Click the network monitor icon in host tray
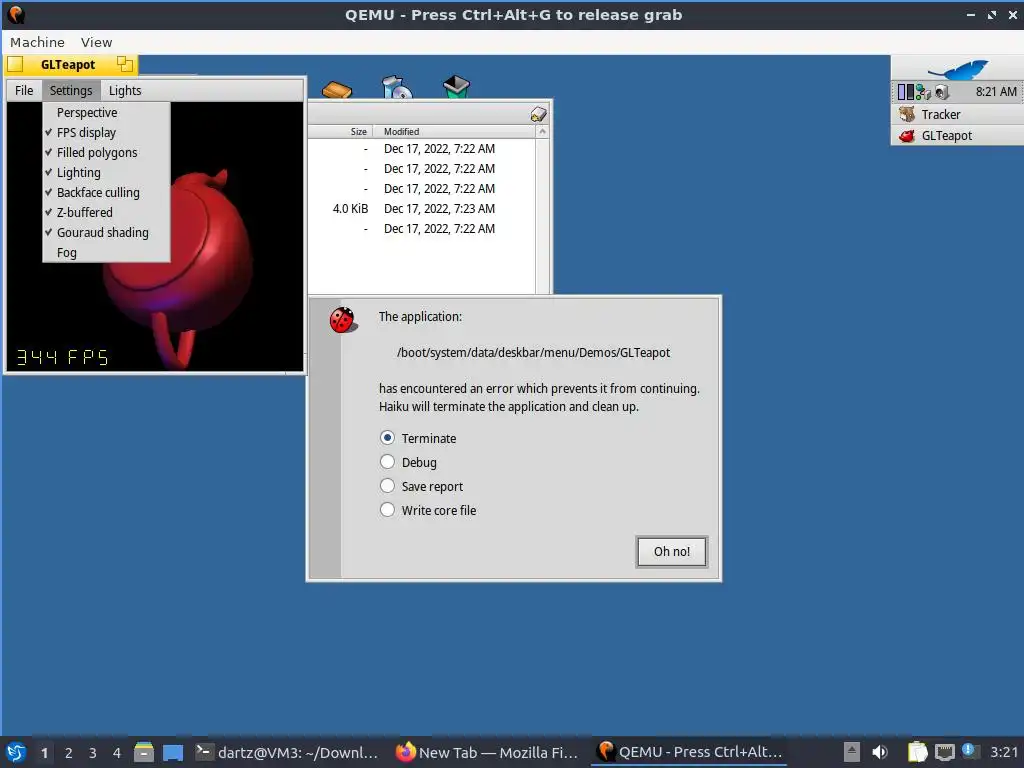The width and height of the screenshot is (1024, 768). [944, 752]
